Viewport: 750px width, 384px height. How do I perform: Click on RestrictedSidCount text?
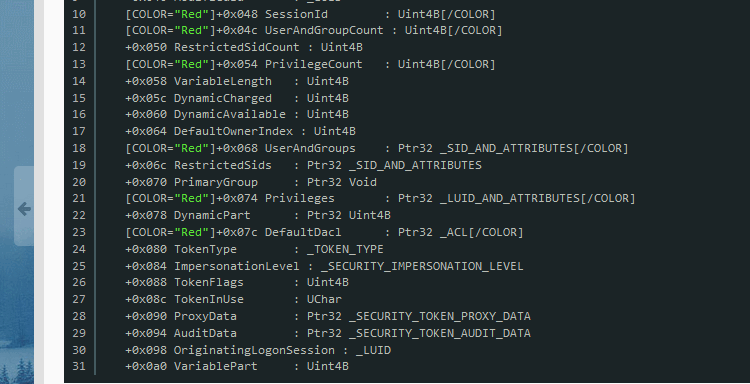[x=236, y=47]
